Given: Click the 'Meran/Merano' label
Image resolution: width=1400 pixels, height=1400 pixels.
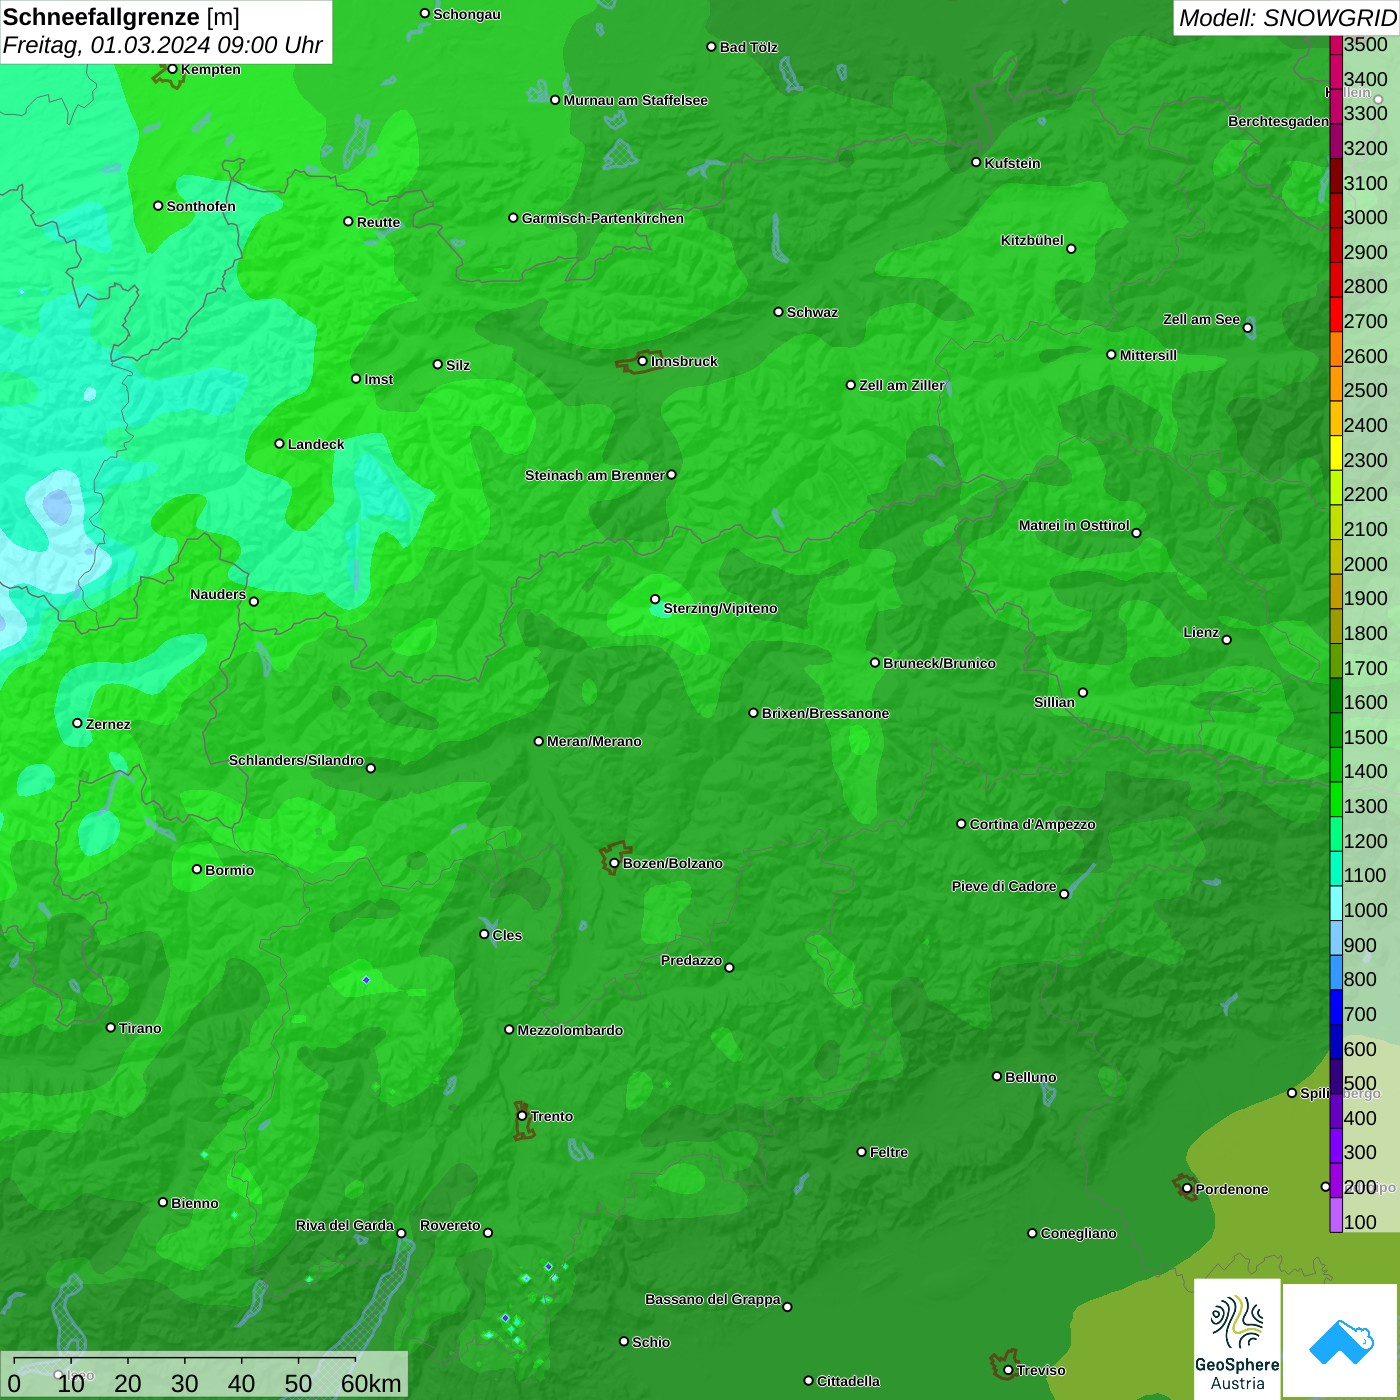Looking at the screenshot, I should tap(594, 741).
